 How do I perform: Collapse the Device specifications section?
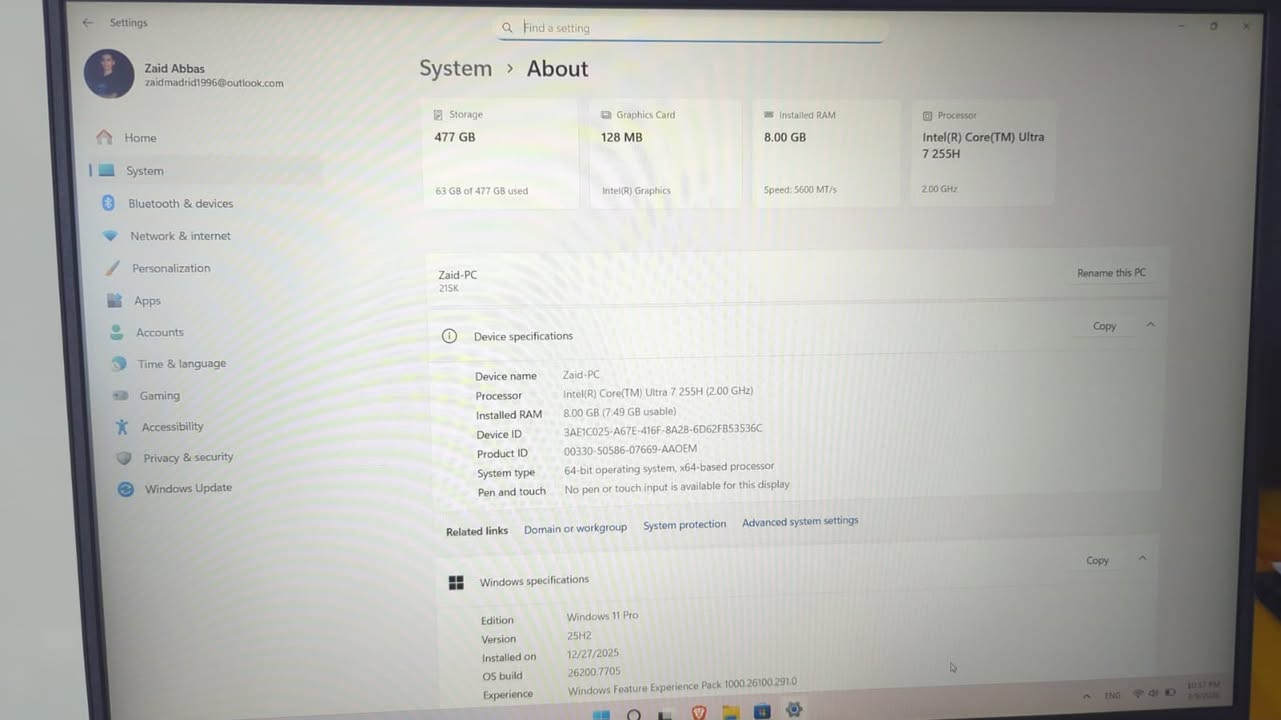pos(1150,325)
